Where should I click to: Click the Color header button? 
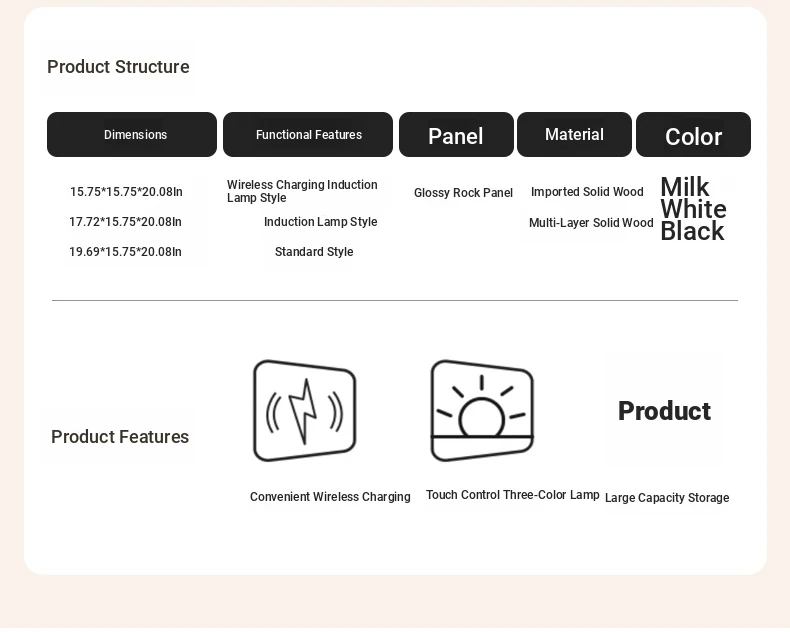click(693, 135)
